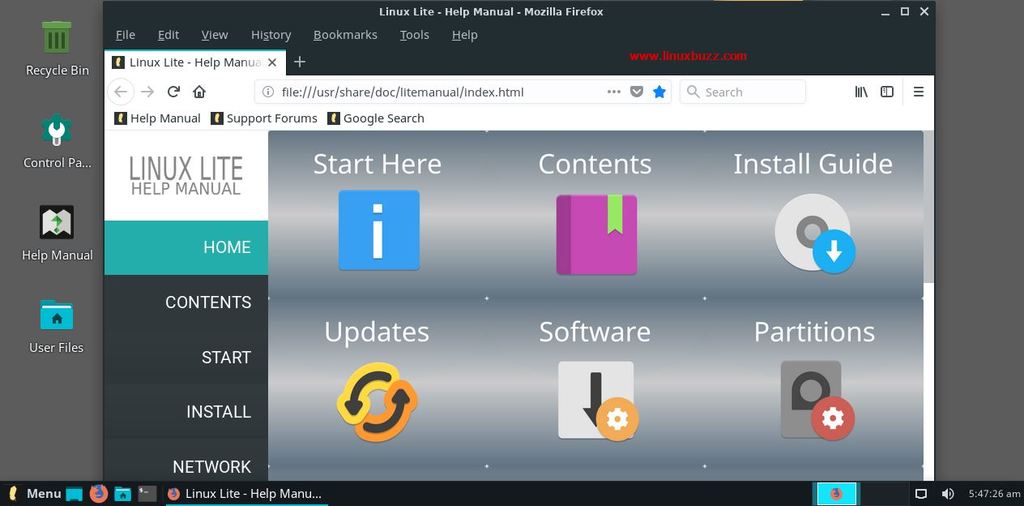Open the Library panel icon

coord(861,92)
